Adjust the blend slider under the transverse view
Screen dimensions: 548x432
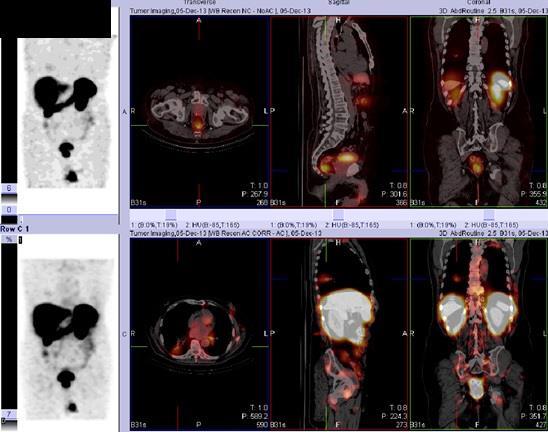(x=171, y=215)
